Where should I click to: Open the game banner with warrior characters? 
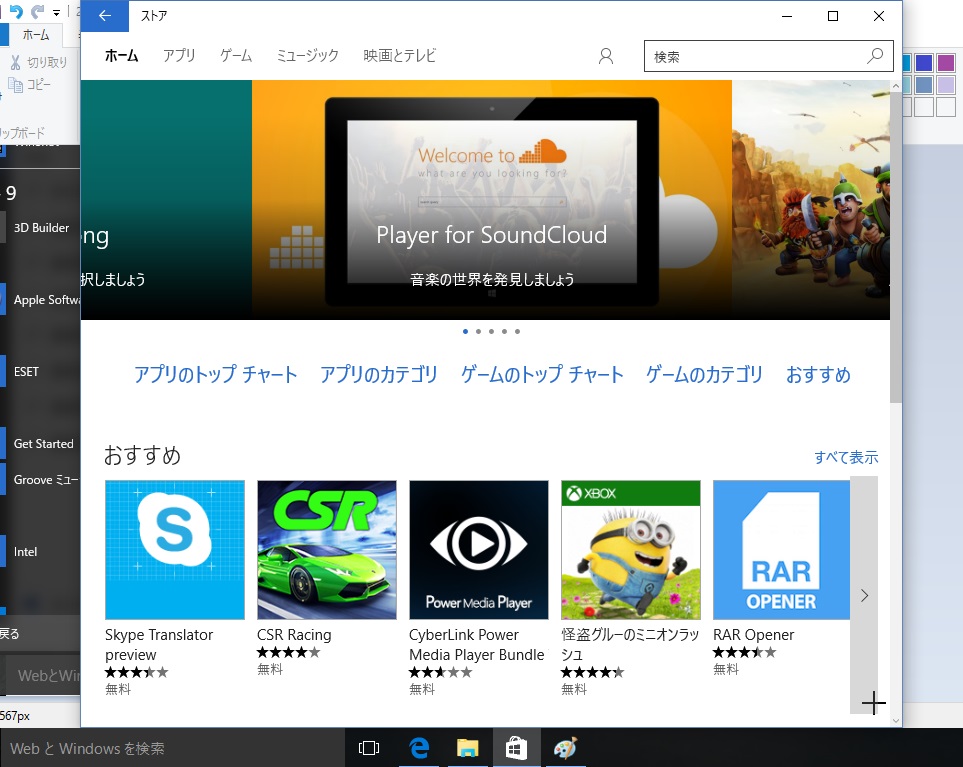[x=811, y=200]
